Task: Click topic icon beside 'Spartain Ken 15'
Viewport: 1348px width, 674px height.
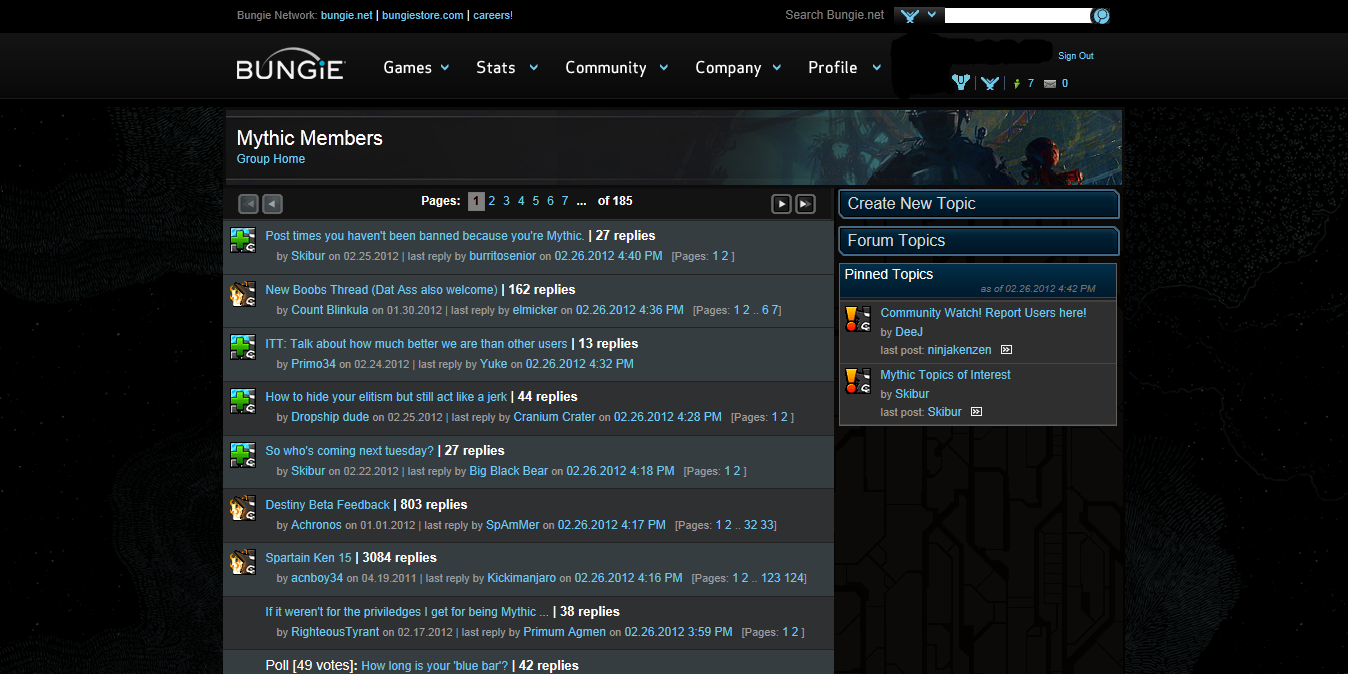Action: tap(243, 562)
